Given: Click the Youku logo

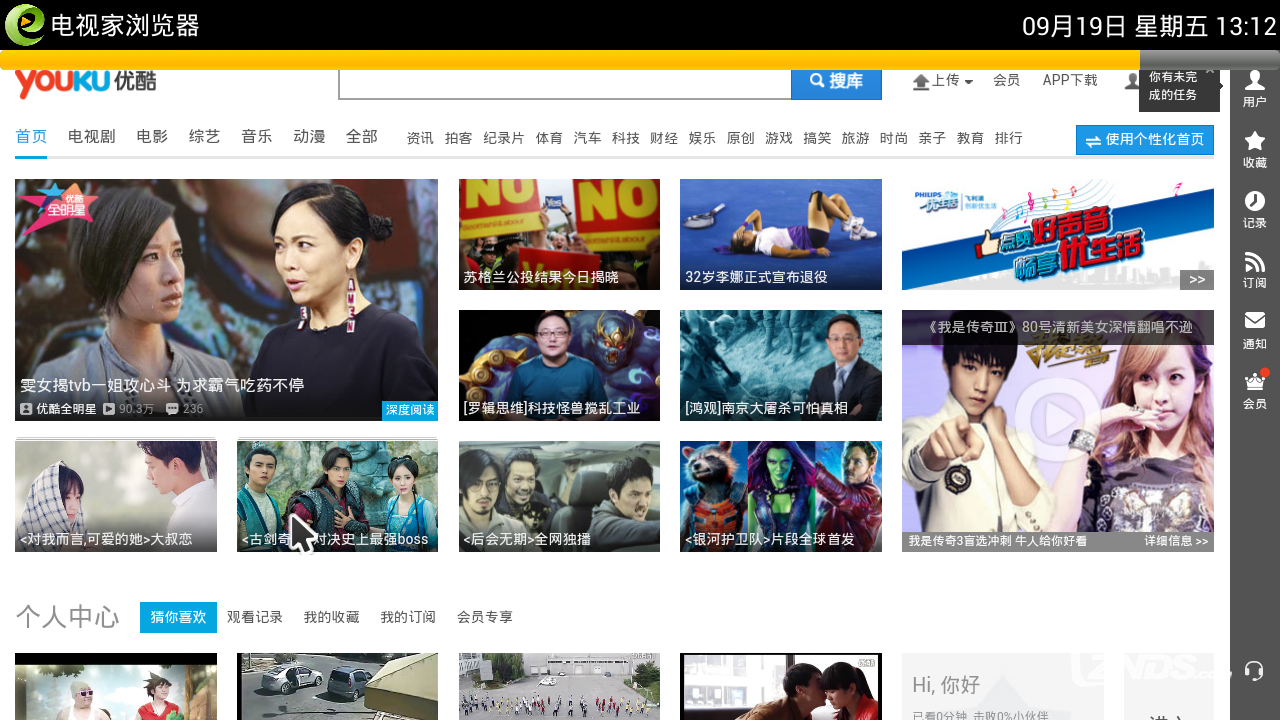Looking at the screenshot, I should pos(86,82).
